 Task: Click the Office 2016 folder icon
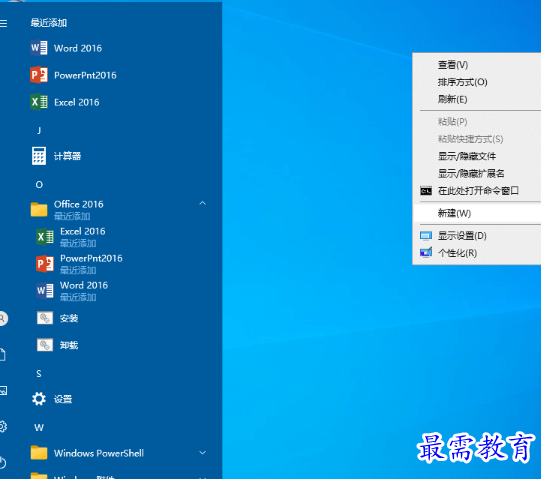point(39,209)
